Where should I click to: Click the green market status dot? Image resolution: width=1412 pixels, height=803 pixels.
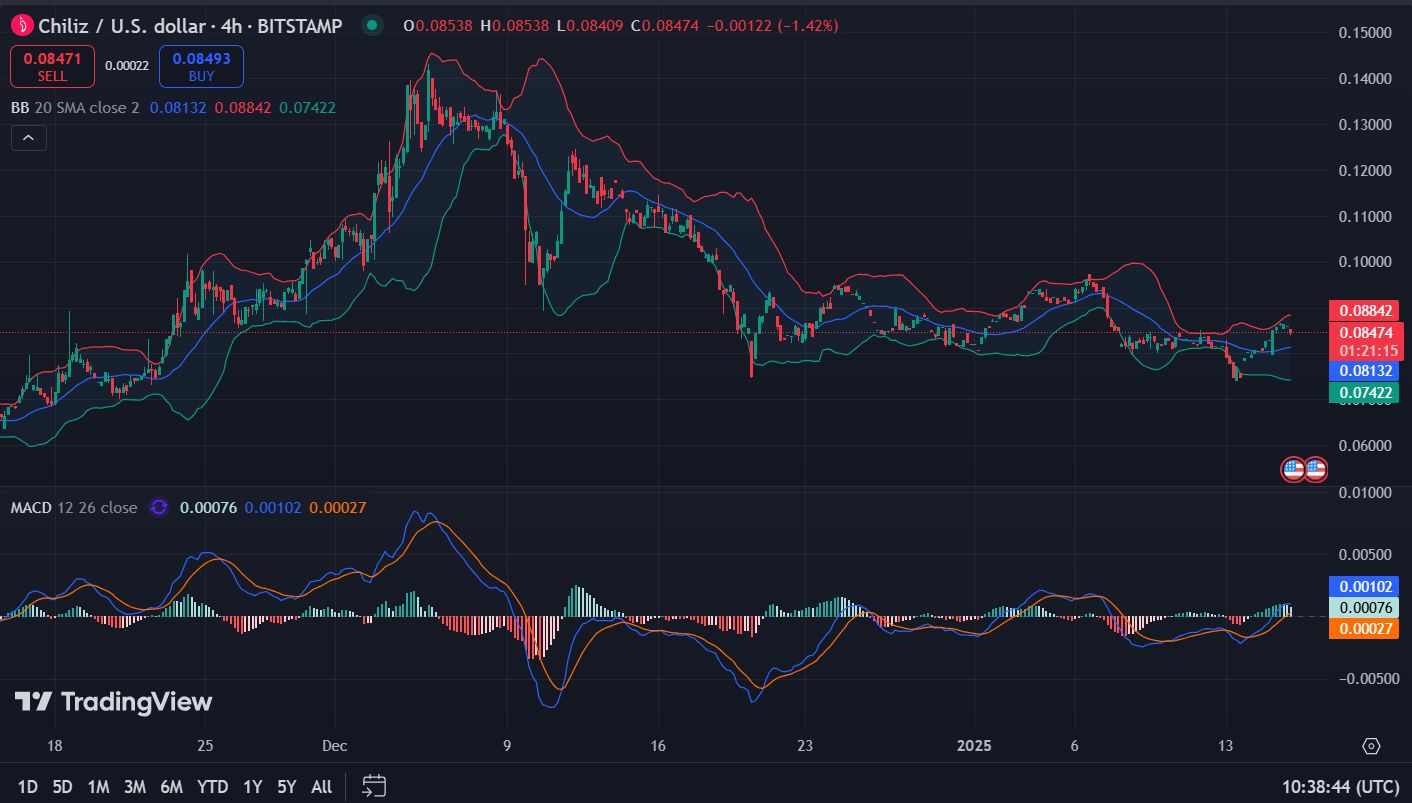coord(373,25)
